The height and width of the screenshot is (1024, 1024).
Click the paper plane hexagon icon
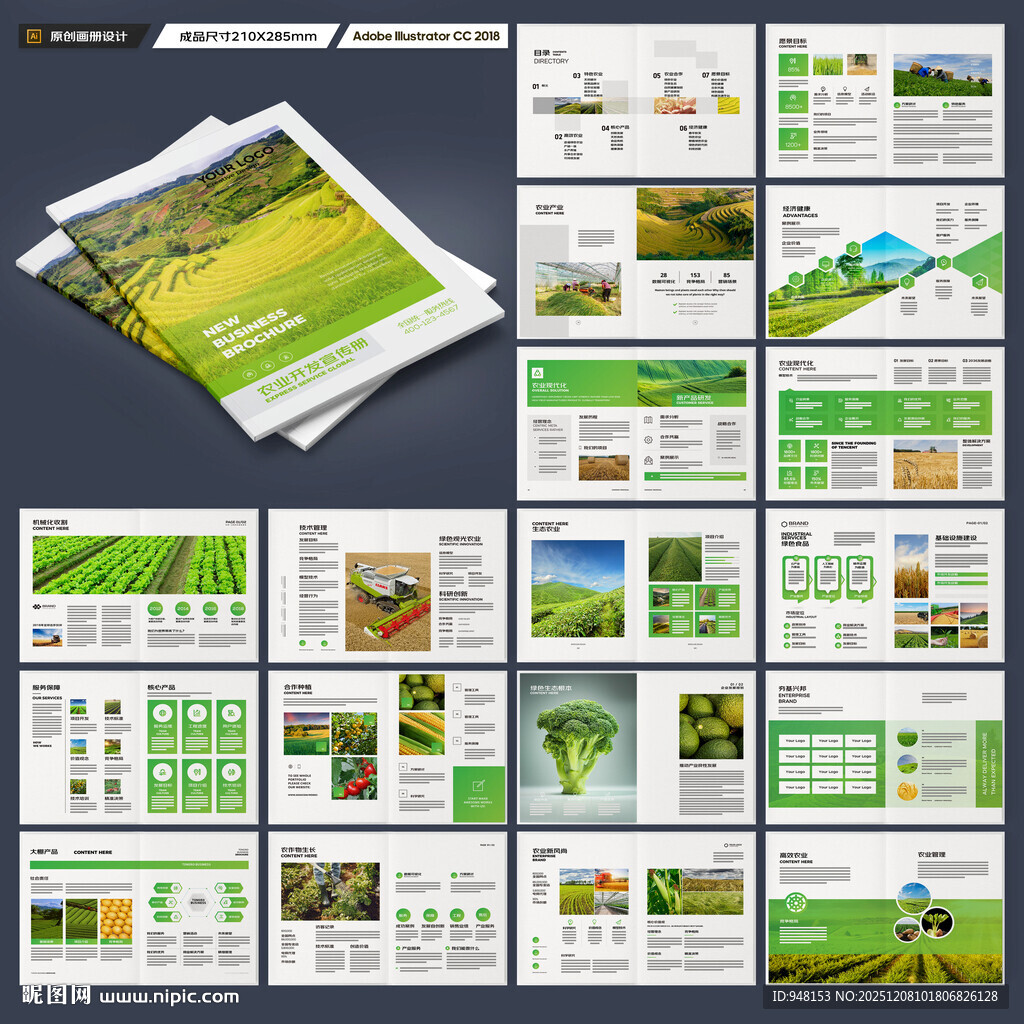tap(978, 282)
